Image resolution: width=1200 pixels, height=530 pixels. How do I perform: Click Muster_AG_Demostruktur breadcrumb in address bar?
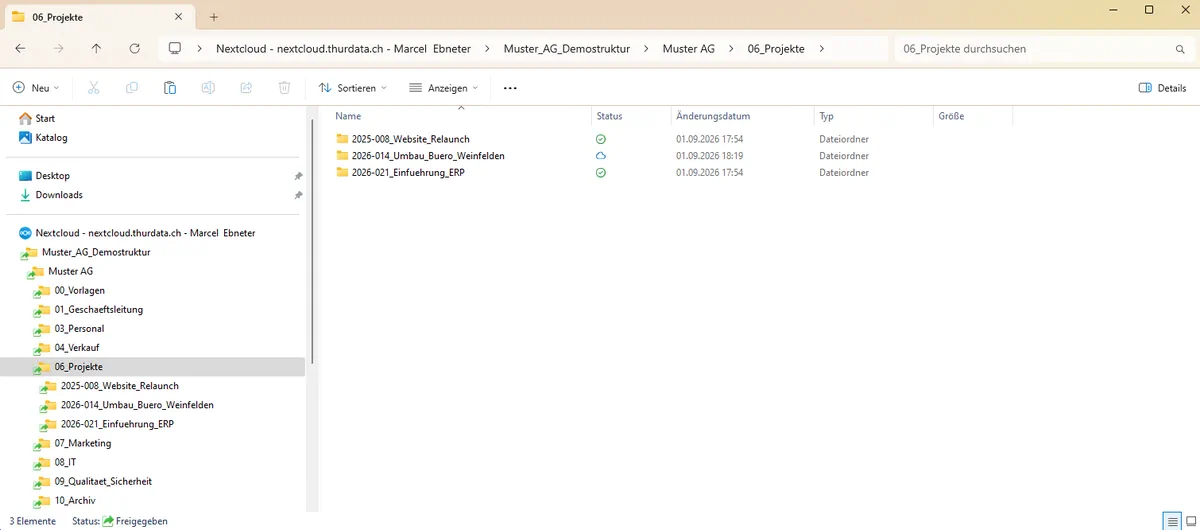click(567, 49)
